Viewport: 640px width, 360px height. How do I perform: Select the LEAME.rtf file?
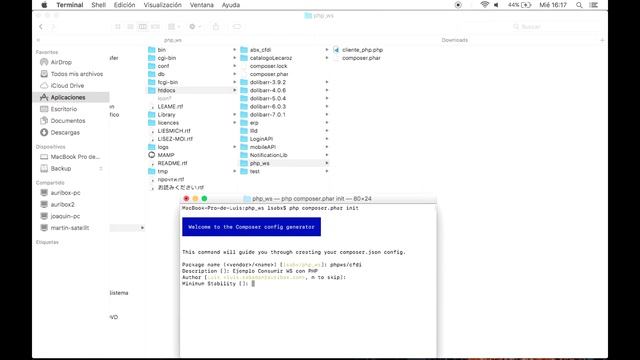coord(170,107)
